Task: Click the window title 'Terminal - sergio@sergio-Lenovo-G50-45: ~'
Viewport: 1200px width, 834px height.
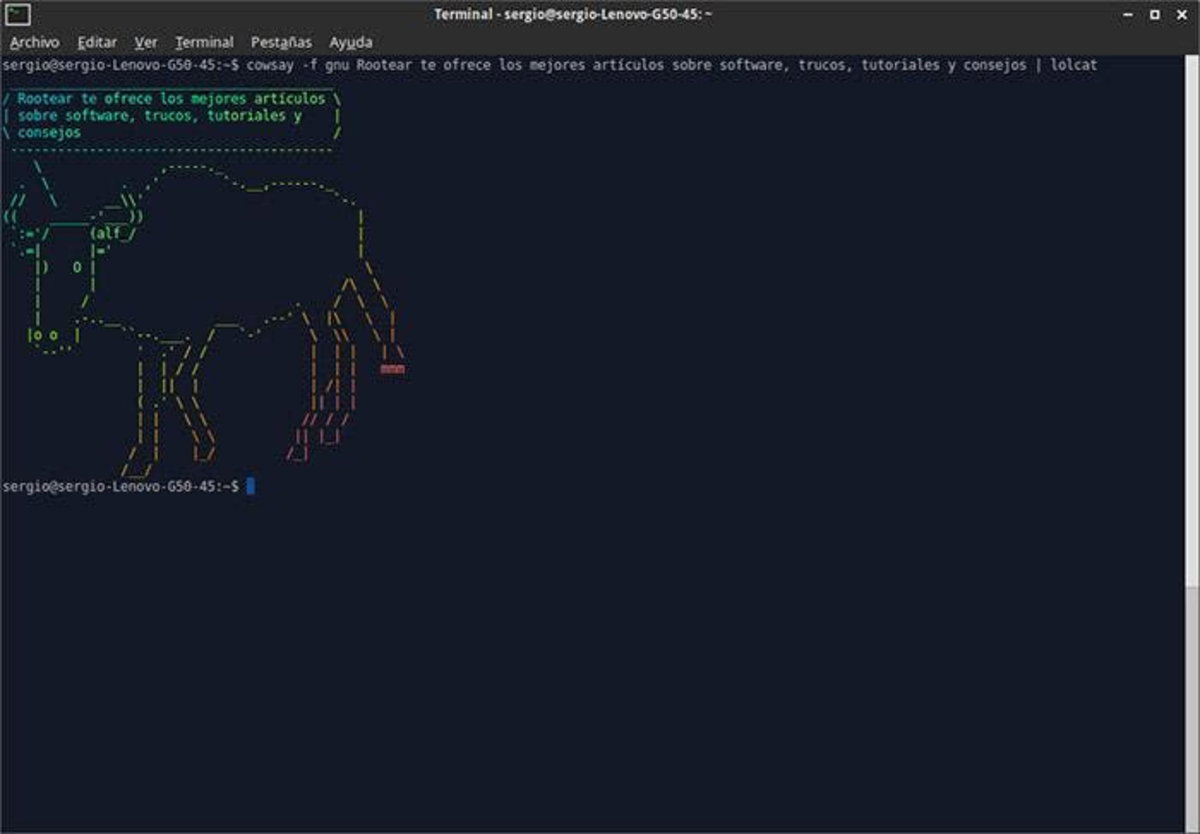Action: click(x=573, y=14)
